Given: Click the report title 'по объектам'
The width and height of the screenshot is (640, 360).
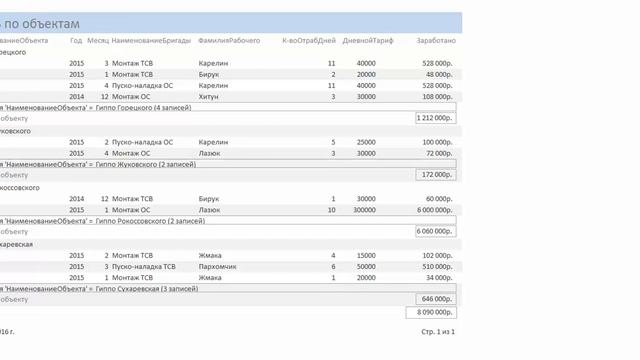Looking at the screenshot, I should (x=42, y=24).
